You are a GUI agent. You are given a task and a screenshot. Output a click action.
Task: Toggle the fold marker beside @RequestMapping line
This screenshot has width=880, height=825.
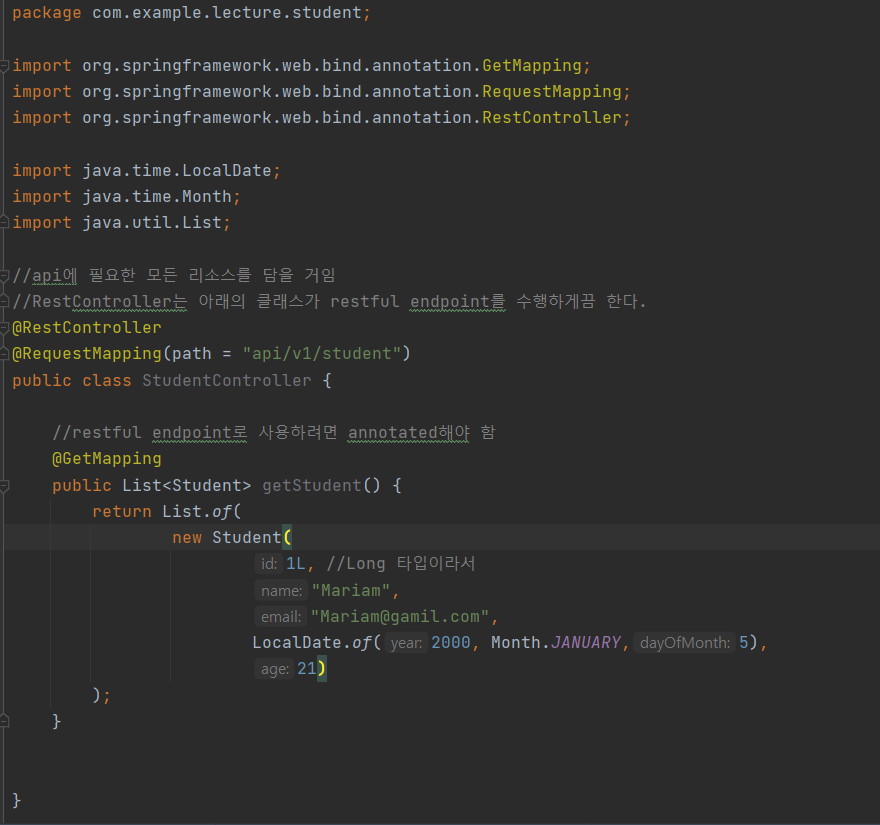[x=4, y=354]
